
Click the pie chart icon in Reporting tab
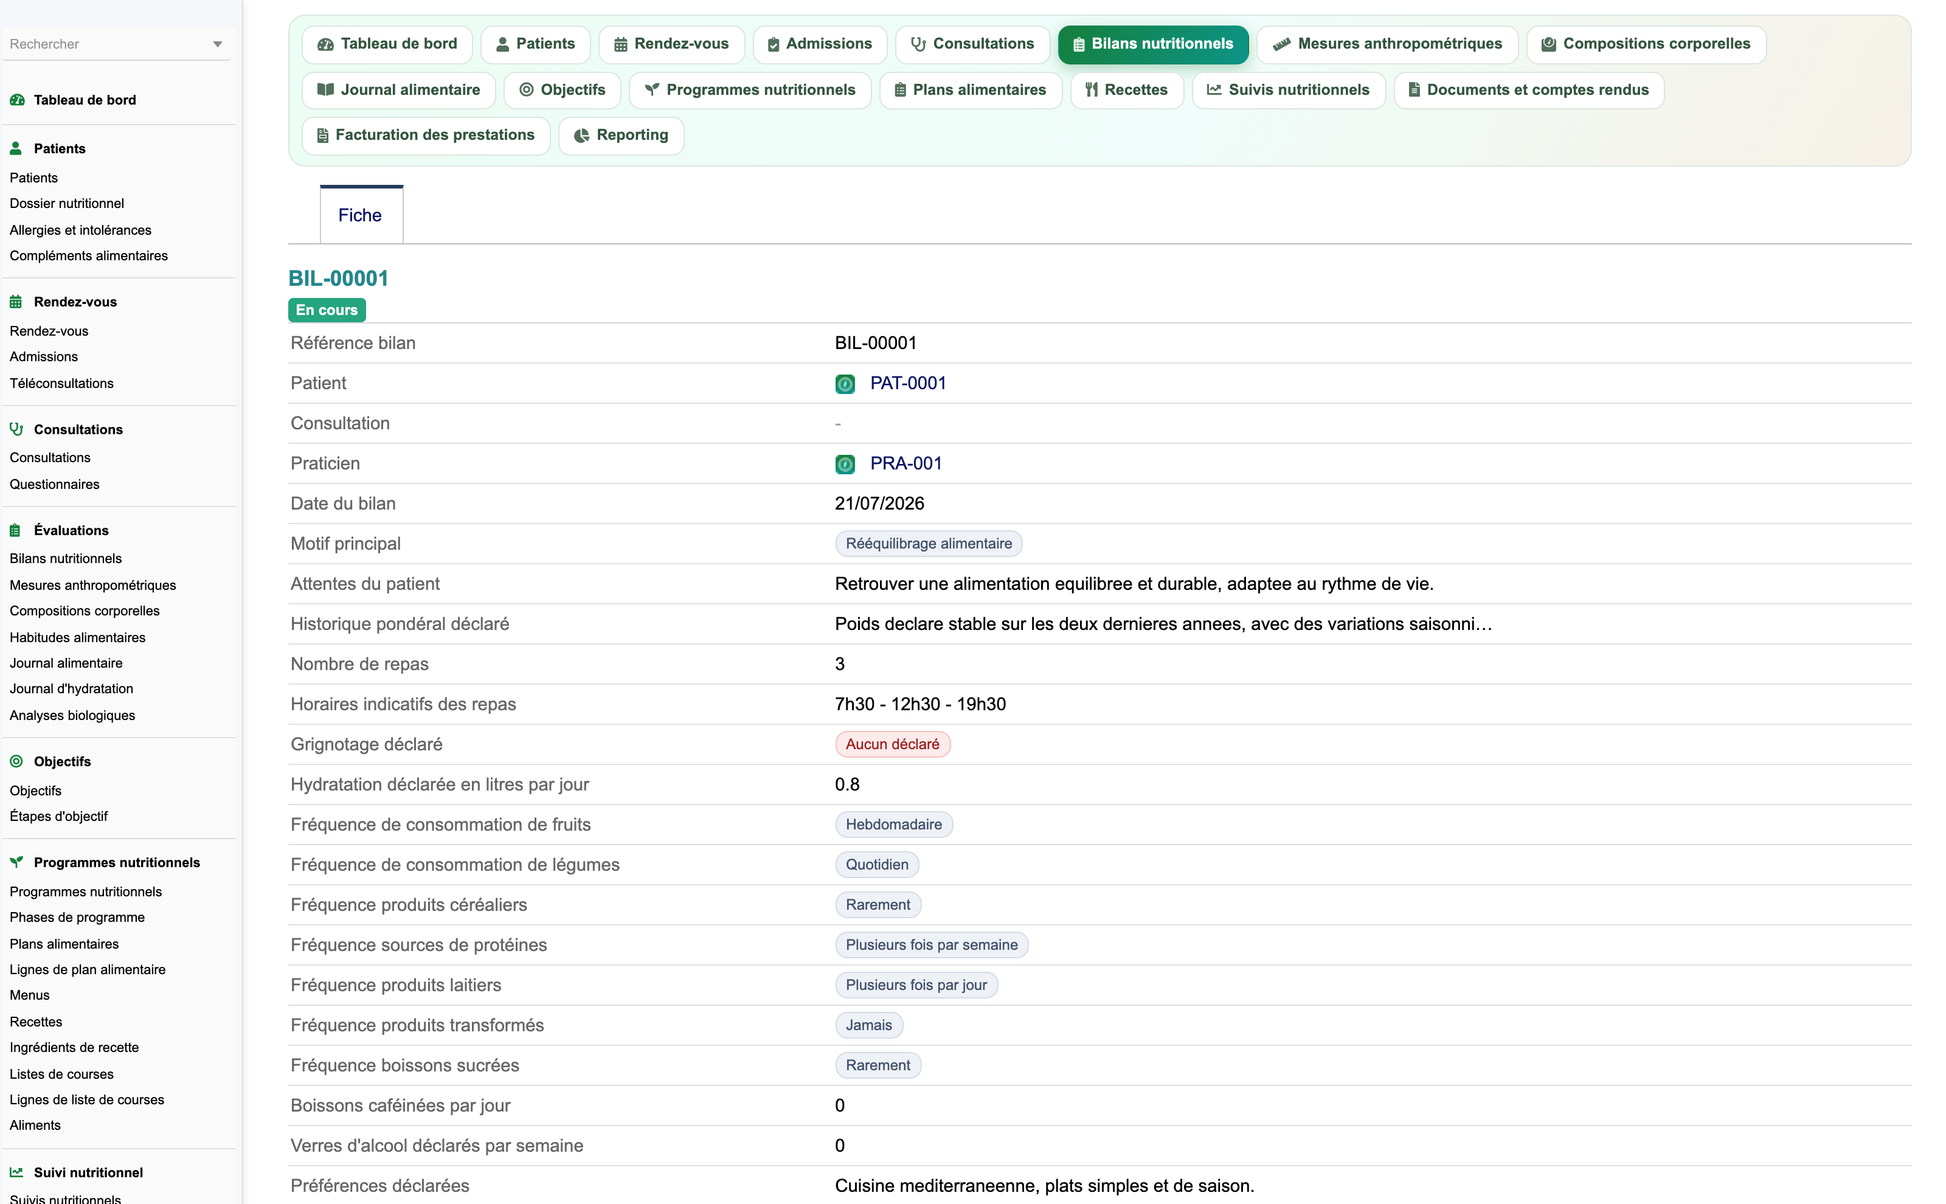pyautogui.click(x=581, y=135)
